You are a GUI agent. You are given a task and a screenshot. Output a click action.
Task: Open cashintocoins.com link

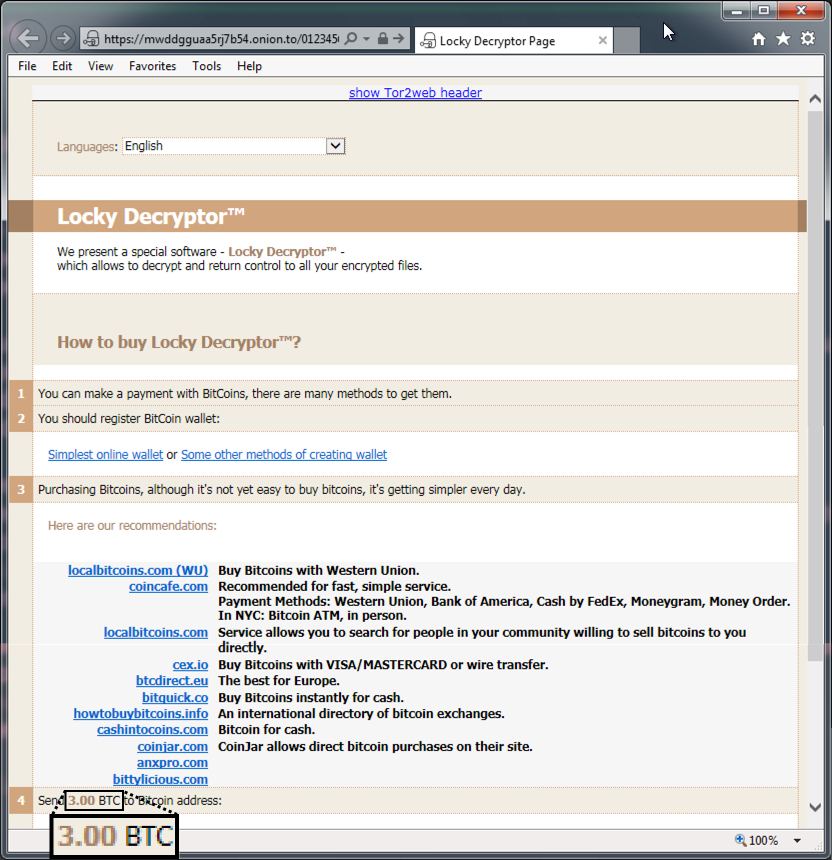coord(152,730)
